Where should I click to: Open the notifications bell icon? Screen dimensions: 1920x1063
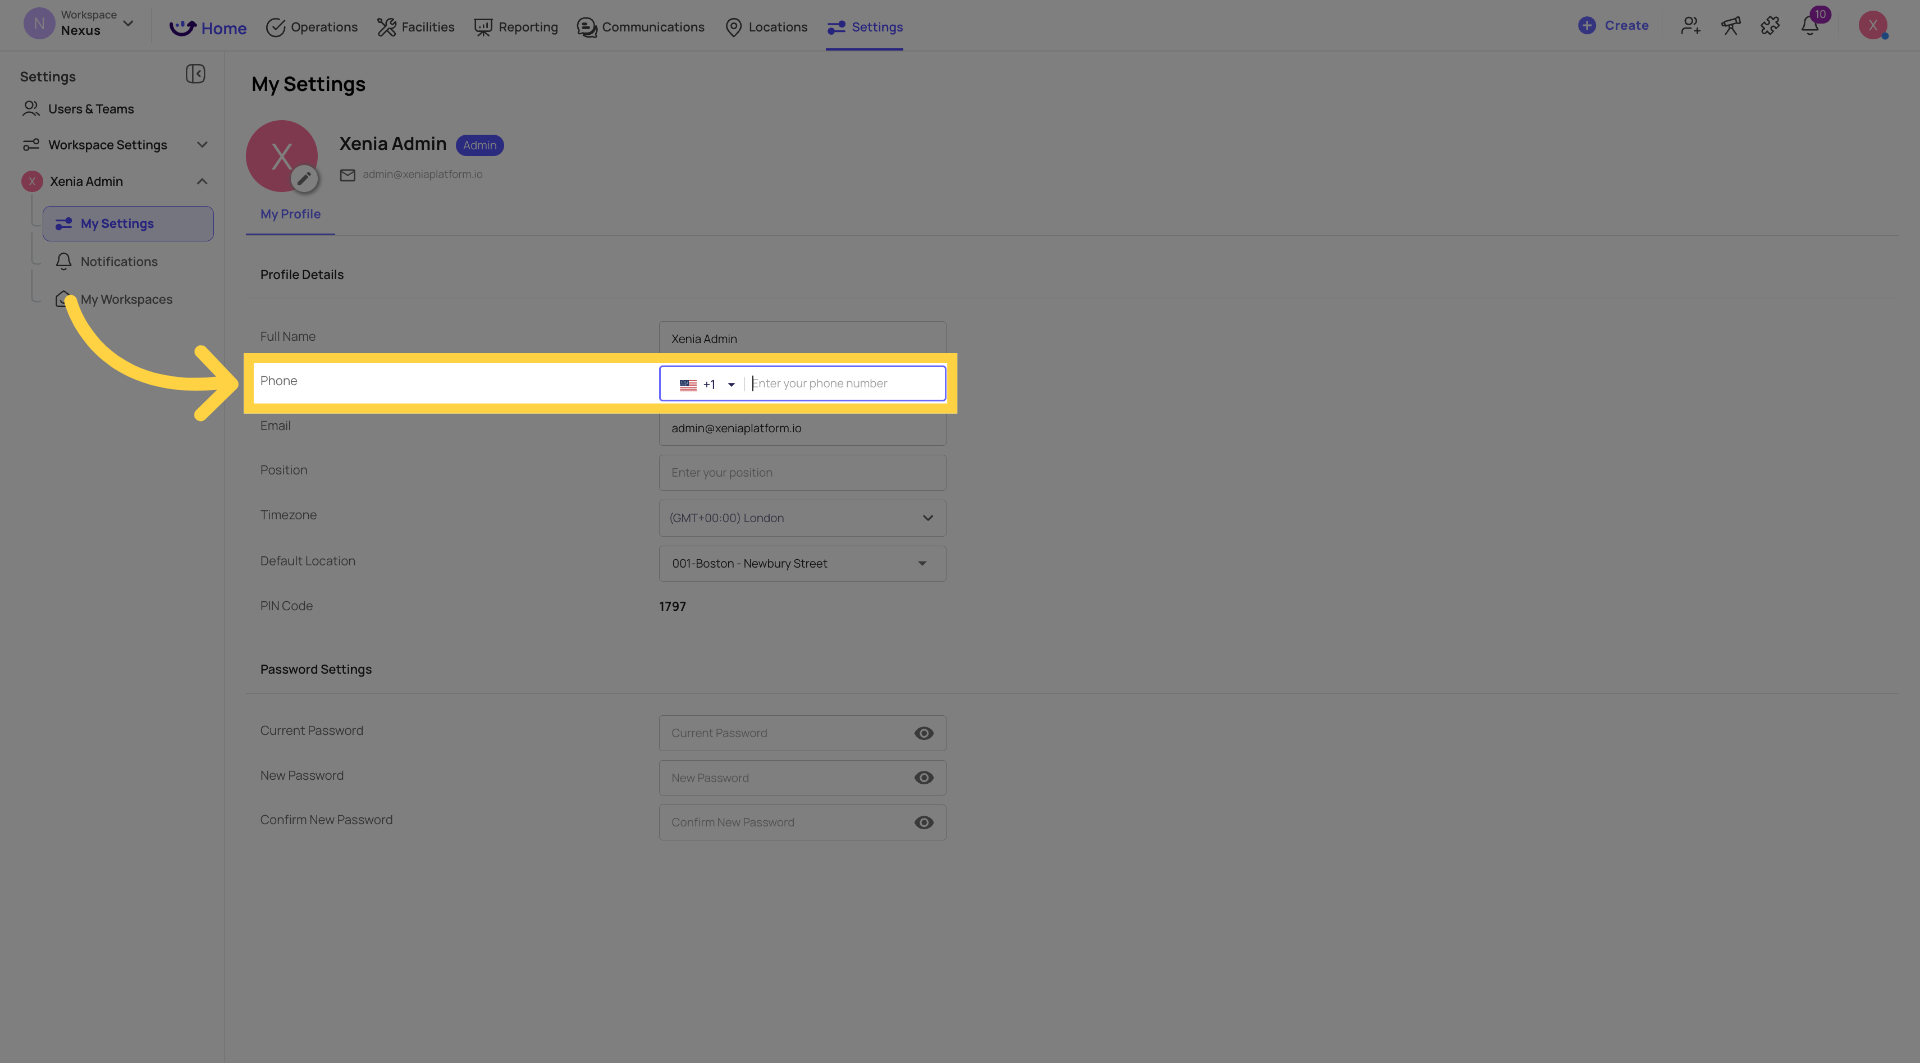[x=1810, y=26]
